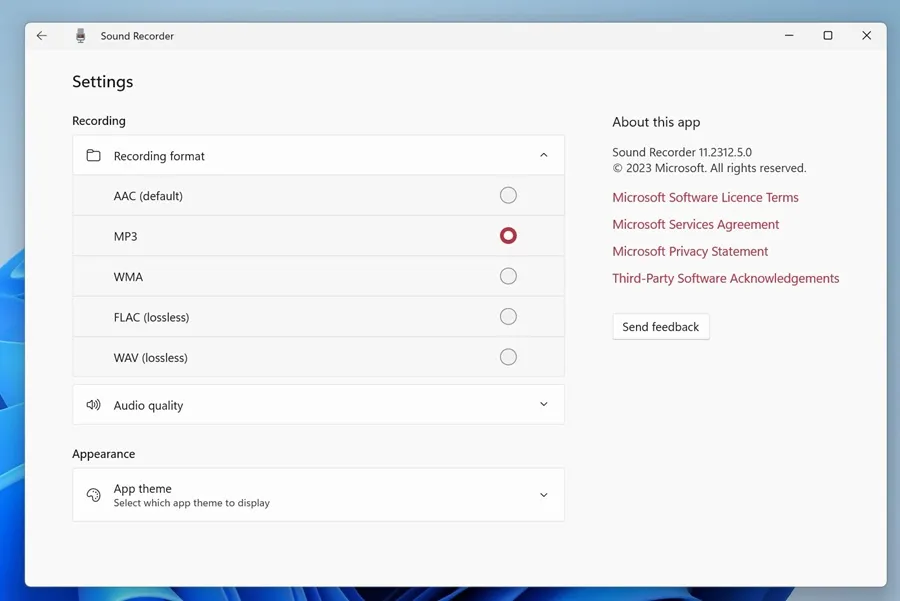Maximize the Sound Recorder window
The height and width of the screenshot is (601, 900).
(828, 36)
